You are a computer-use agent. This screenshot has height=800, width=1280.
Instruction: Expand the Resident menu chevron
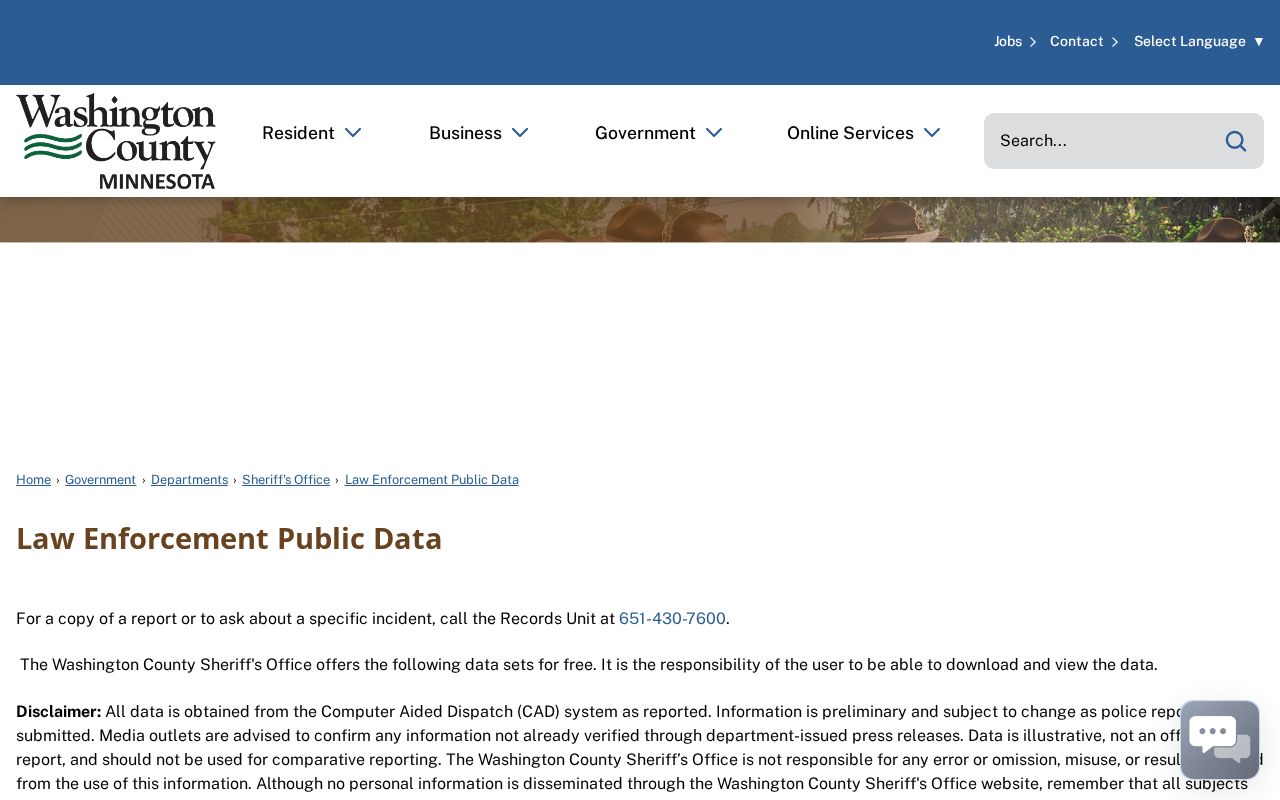[x=353, y=133]
